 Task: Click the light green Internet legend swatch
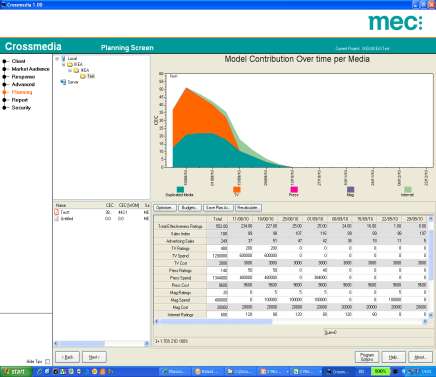(407, 189)
